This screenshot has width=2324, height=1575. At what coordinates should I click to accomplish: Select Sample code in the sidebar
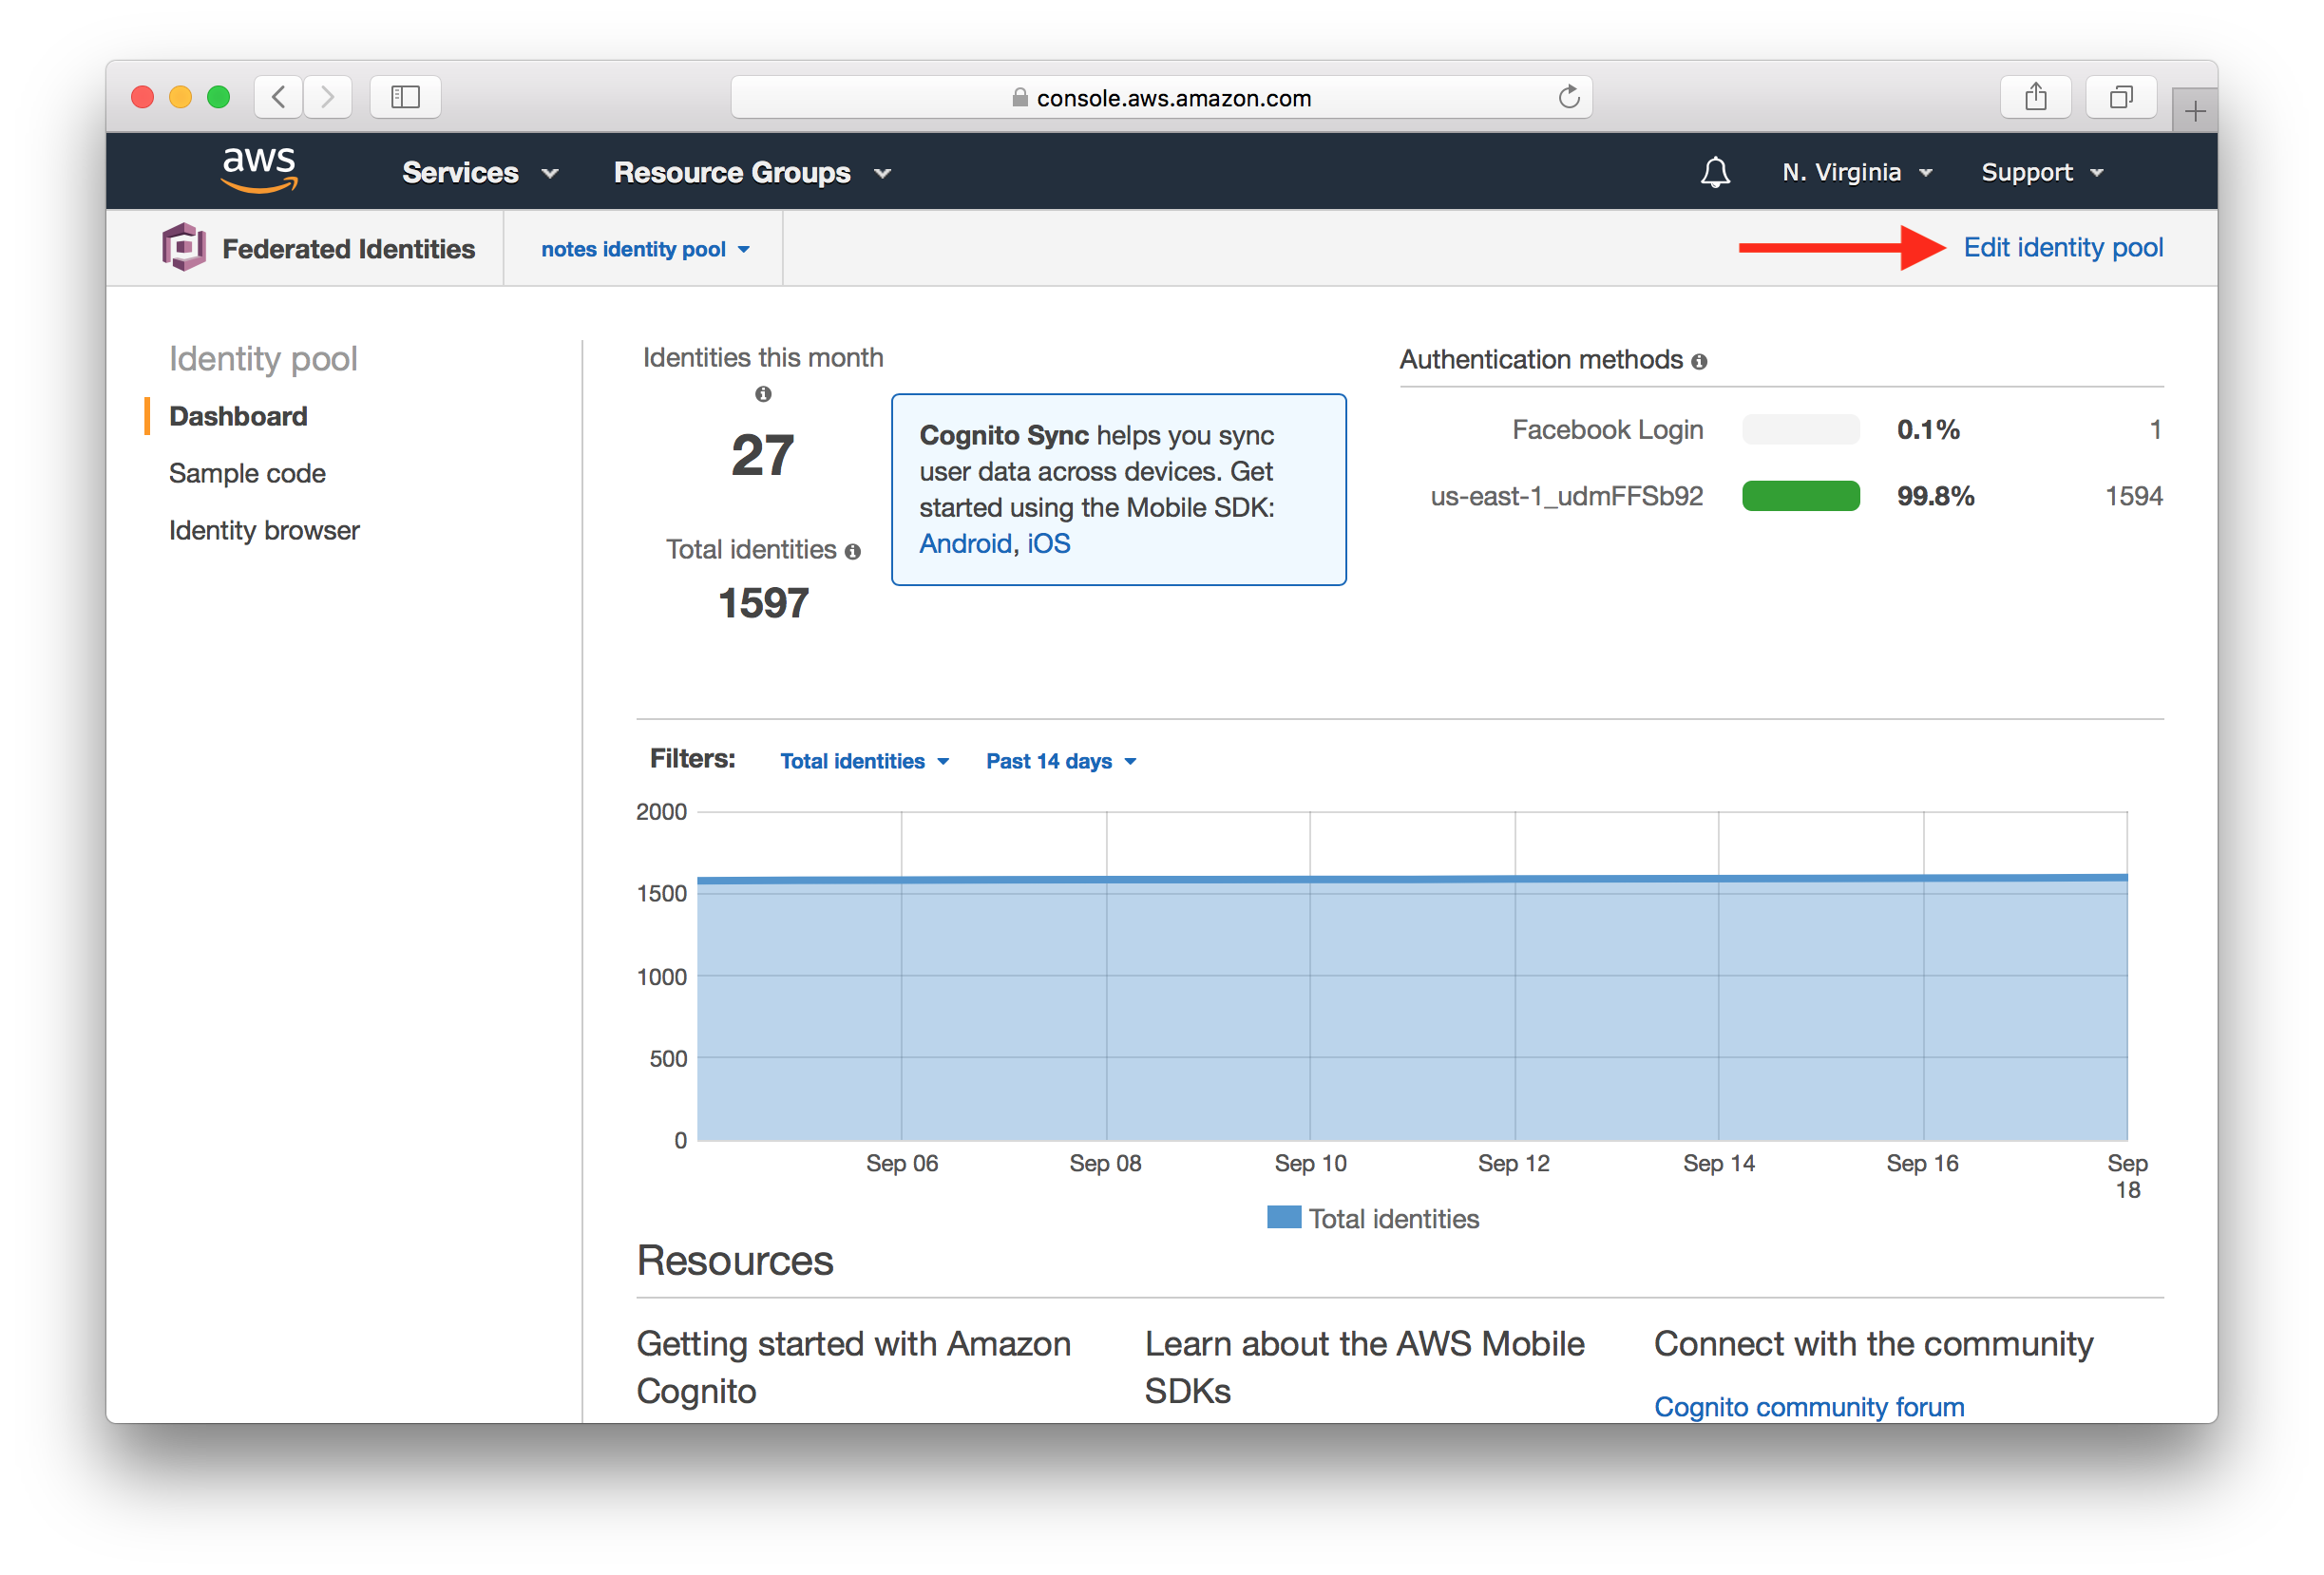(247, 473)
